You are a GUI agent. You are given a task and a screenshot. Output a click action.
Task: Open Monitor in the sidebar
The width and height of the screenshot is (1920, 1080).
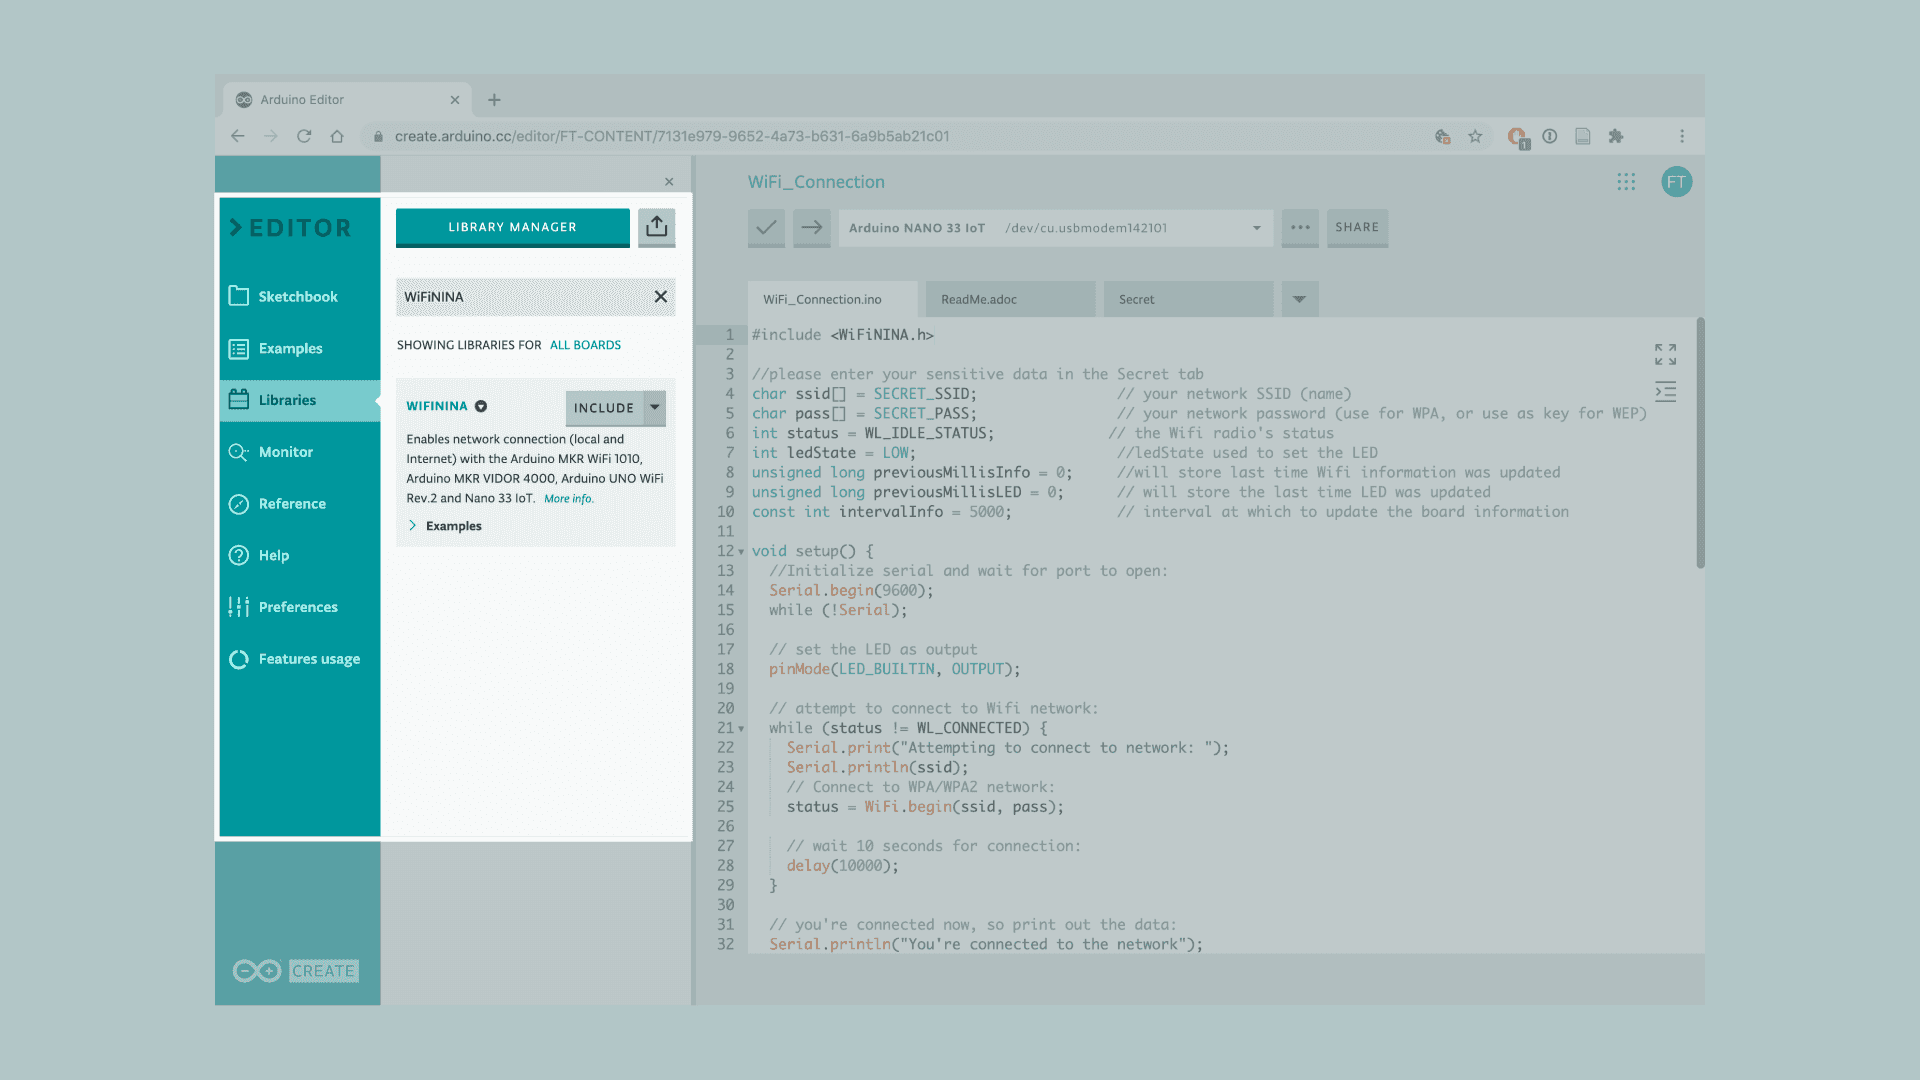click(x=285, y=452)
